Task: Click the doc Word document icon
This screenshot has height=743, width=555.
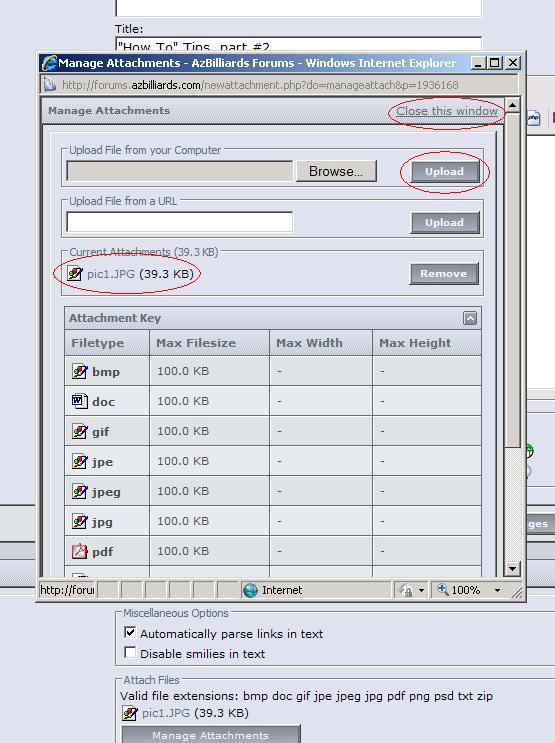Action: click(80, 401)
